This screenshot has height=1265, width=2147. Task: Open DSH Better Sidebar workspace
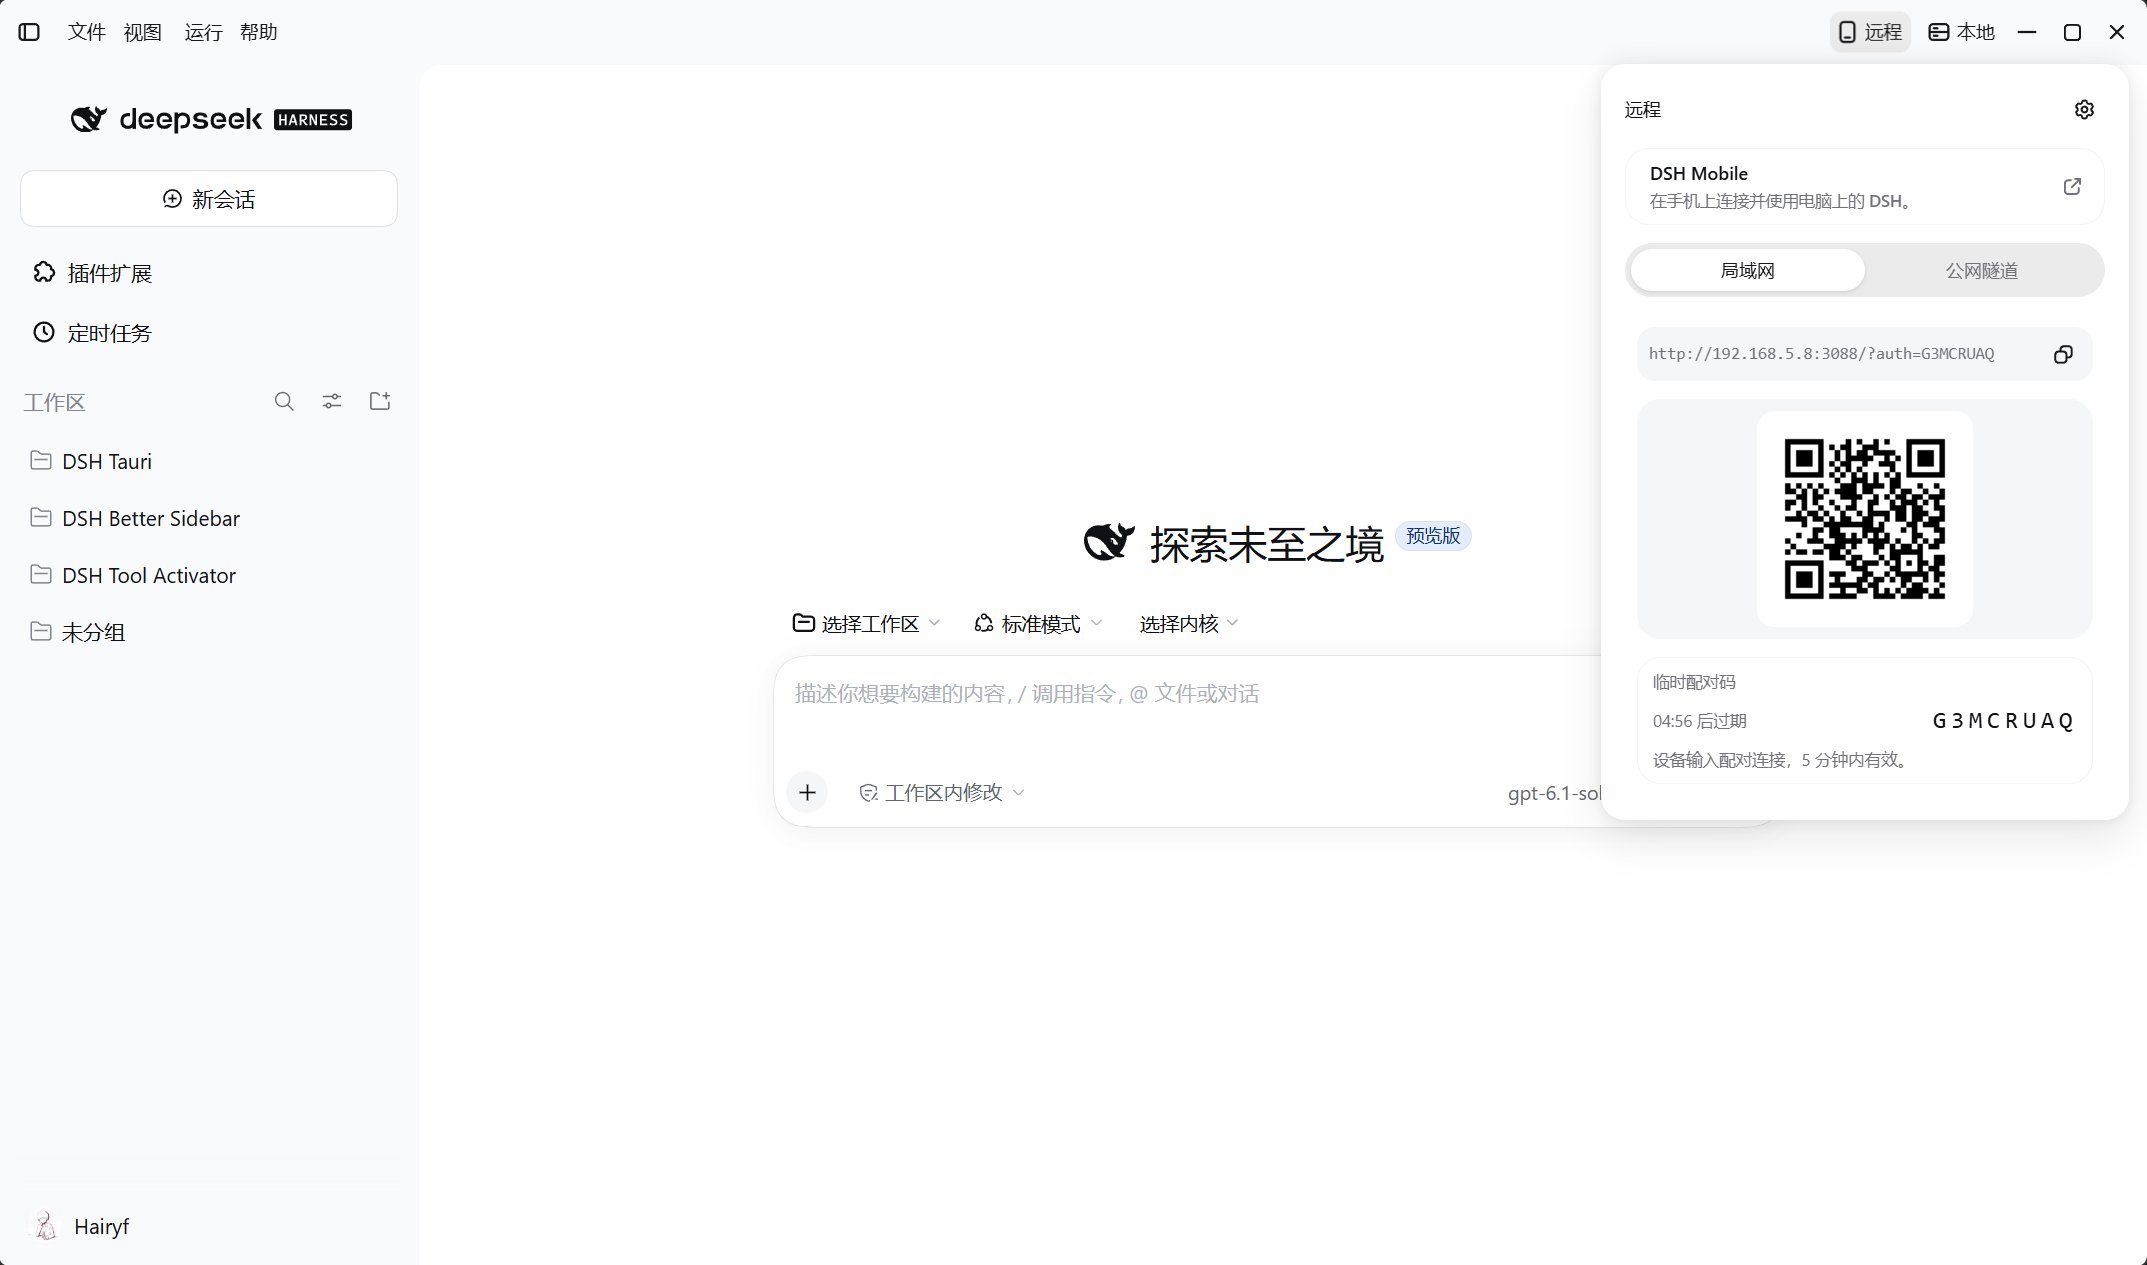[209, 518]
